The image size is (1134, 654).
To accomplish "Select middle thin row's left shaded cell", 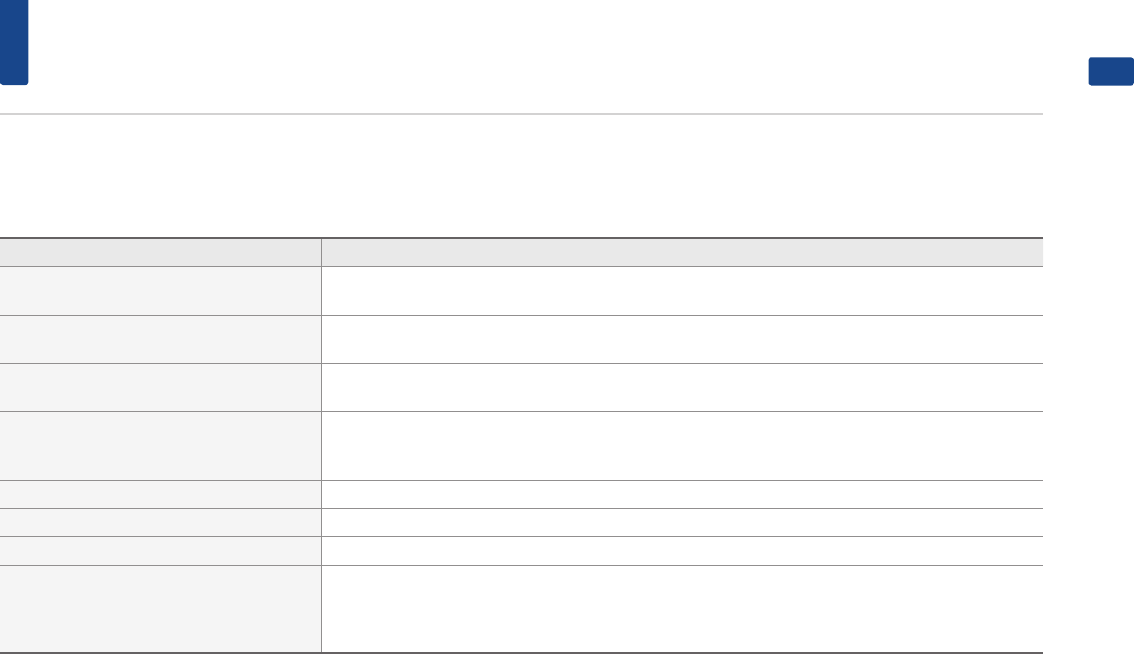I will [161, 522].
